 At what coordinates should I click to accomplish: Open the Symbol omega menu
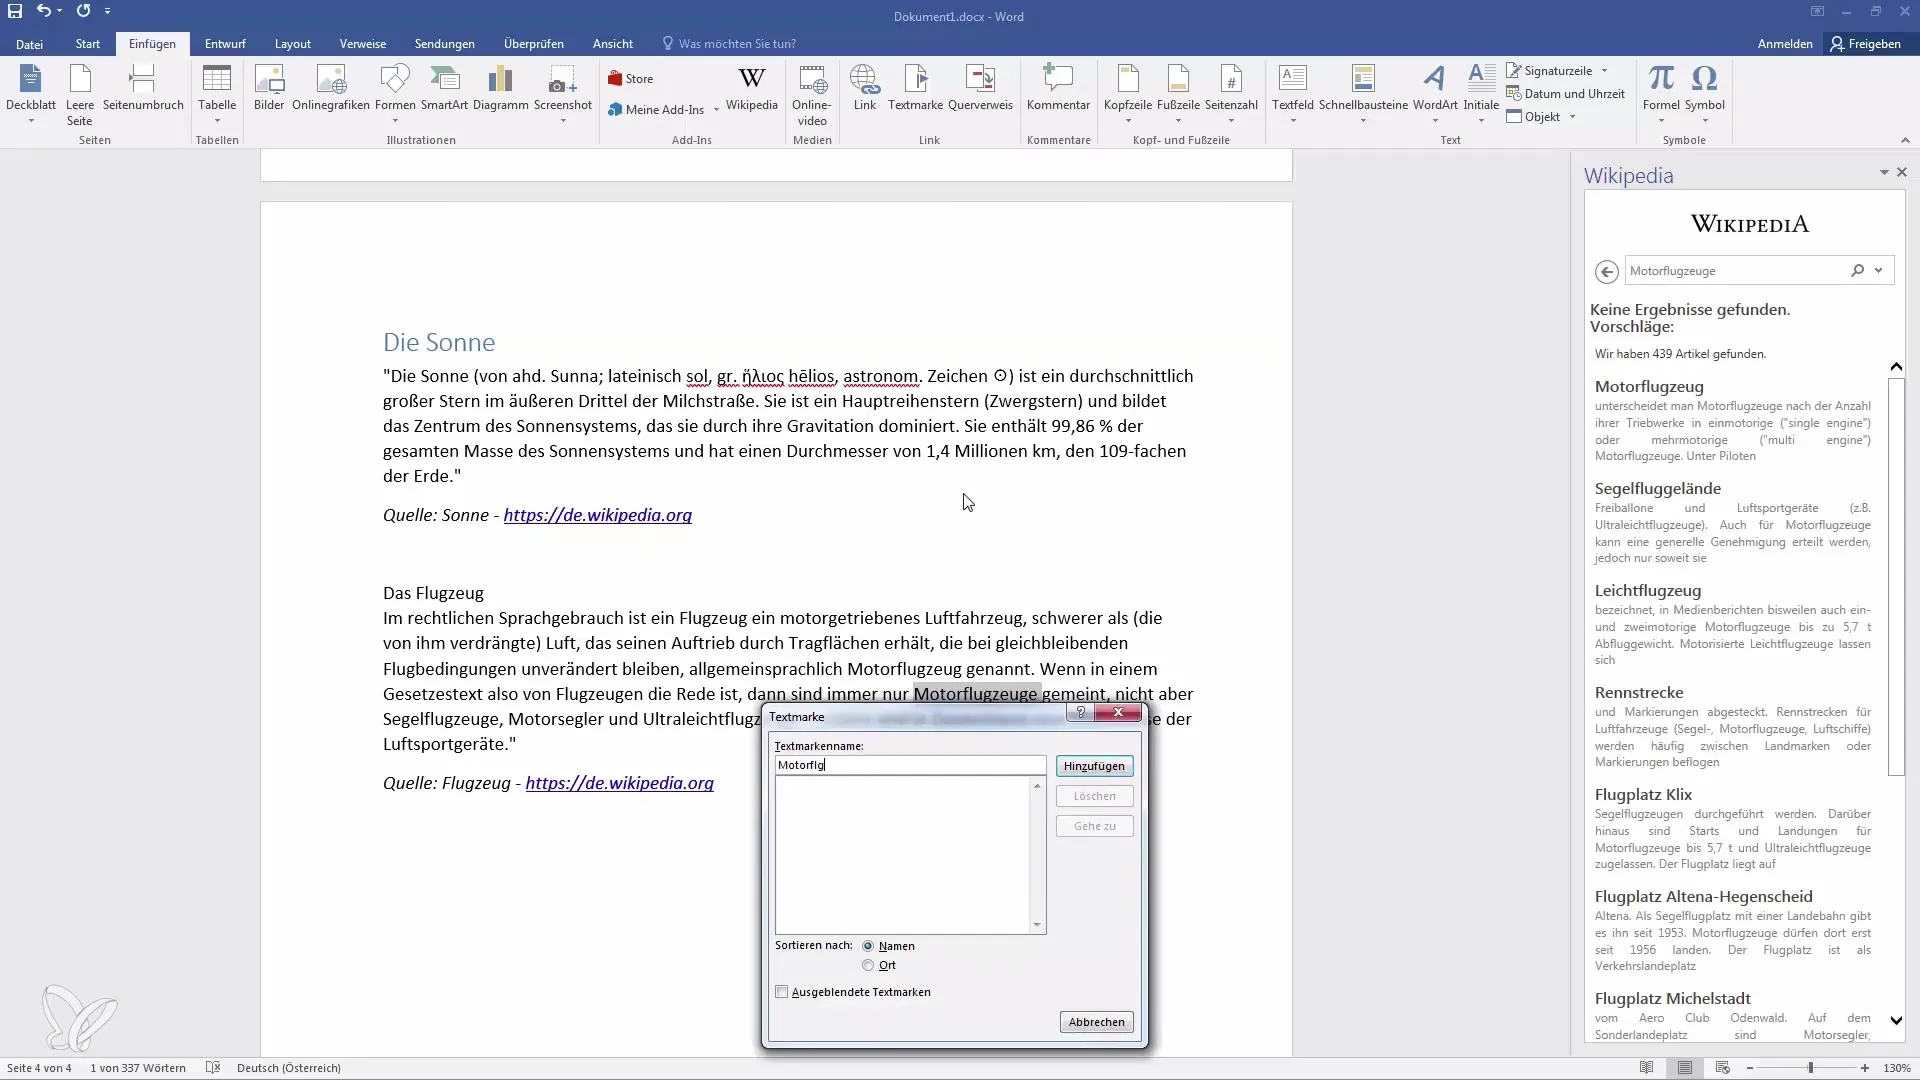tap(1704, 94)
